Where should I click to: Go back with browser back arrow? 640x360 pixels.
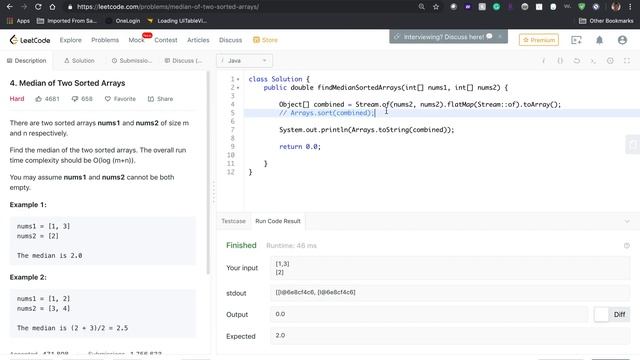point(10,7)
